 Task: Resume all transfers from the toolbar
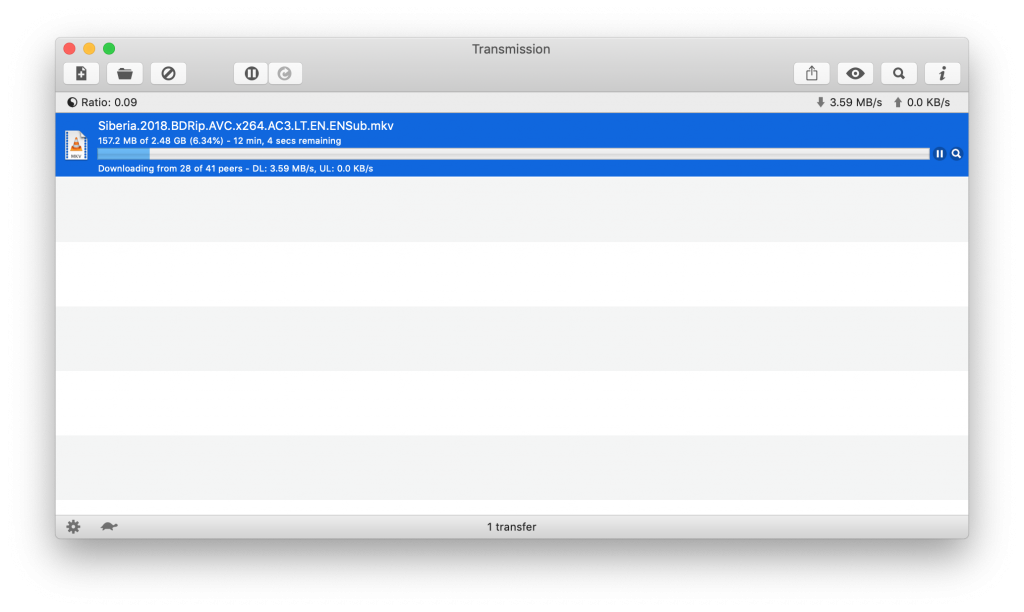[285, 73]
